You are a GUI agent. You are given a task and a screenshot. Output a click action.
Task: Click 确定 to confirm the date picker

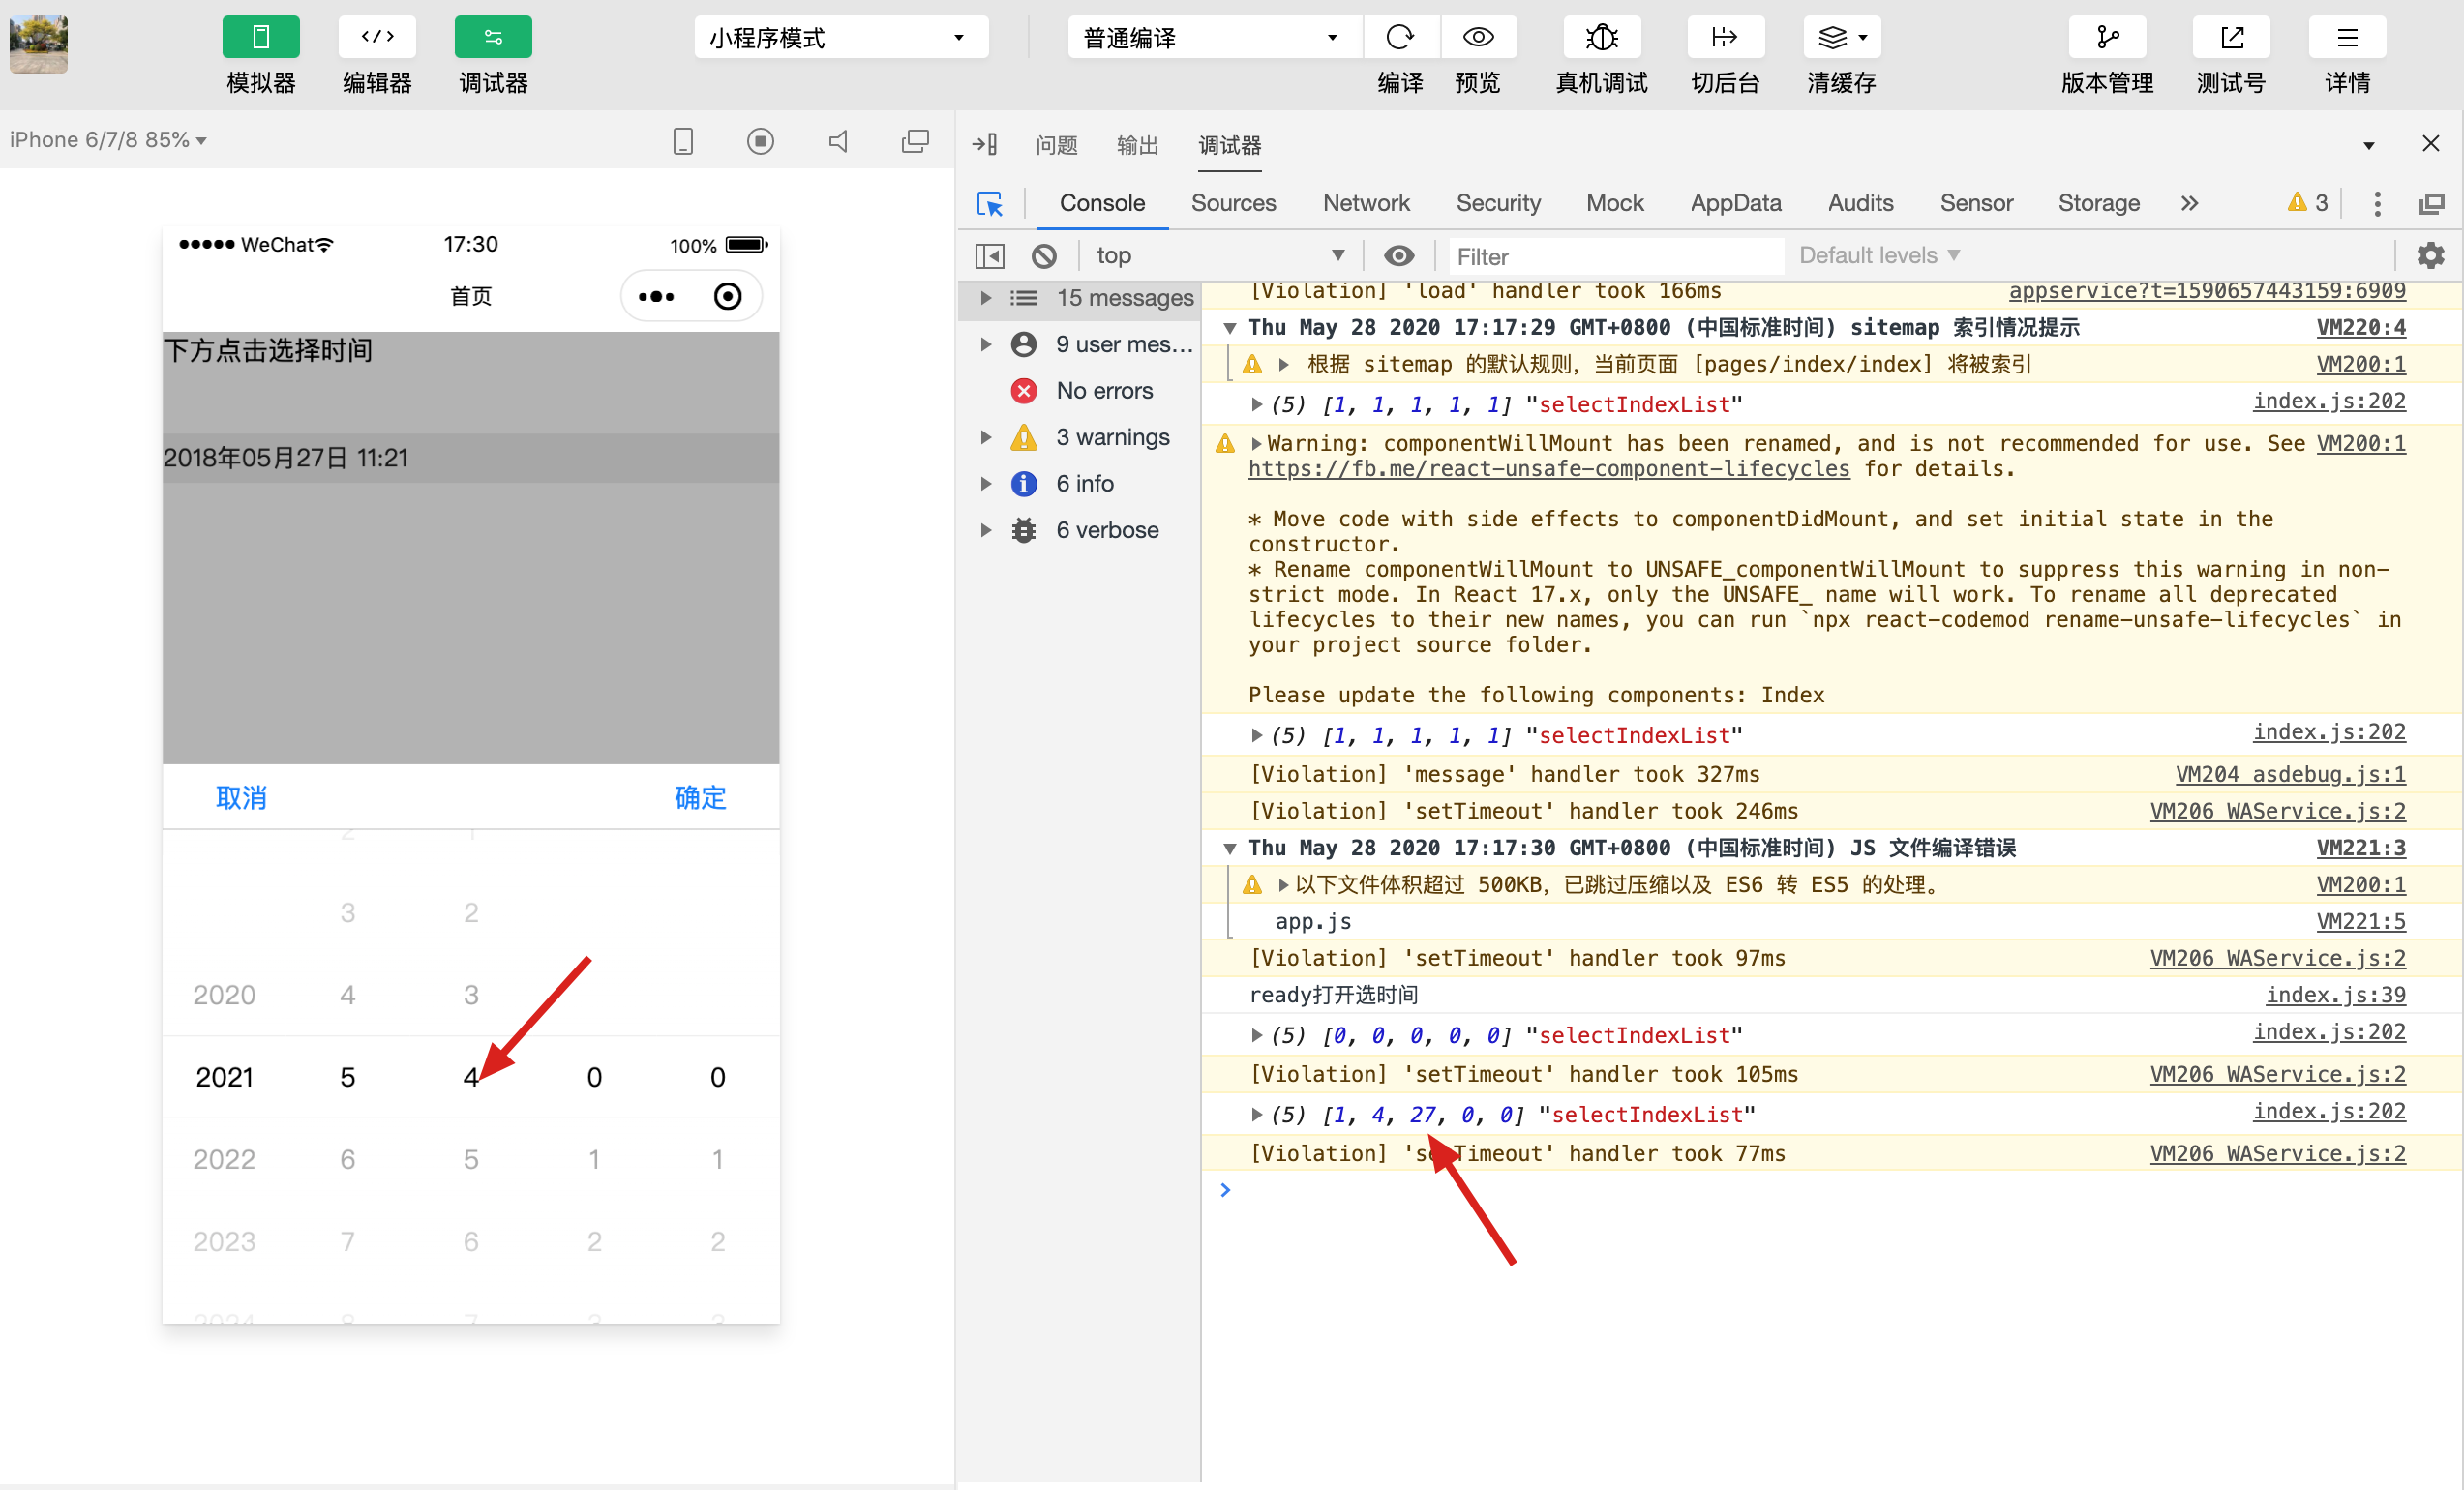pyautogui.click(x=699, y=797)
